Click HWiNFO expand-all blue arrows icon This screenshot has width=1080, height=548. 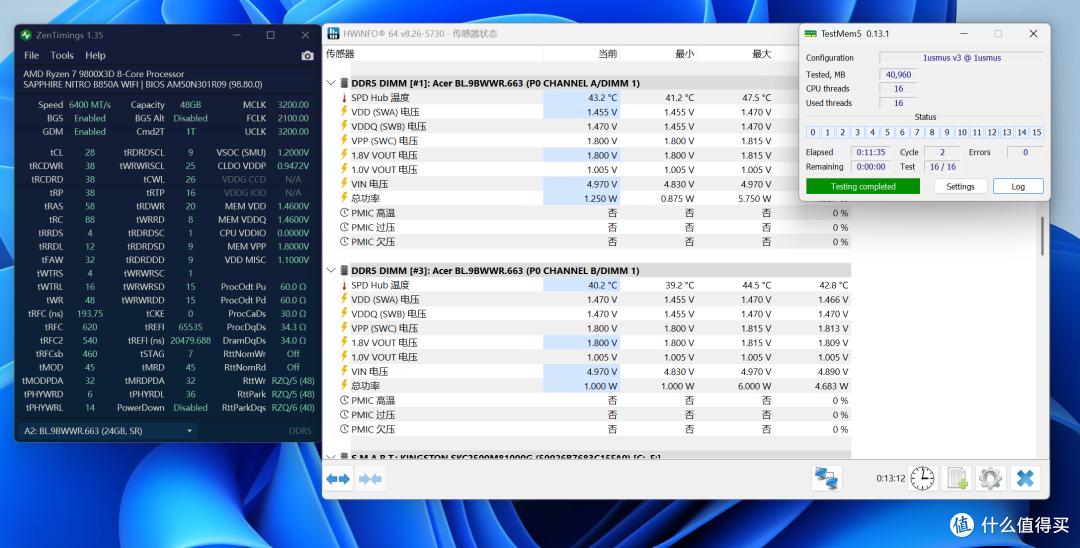(x=338, y=478)
